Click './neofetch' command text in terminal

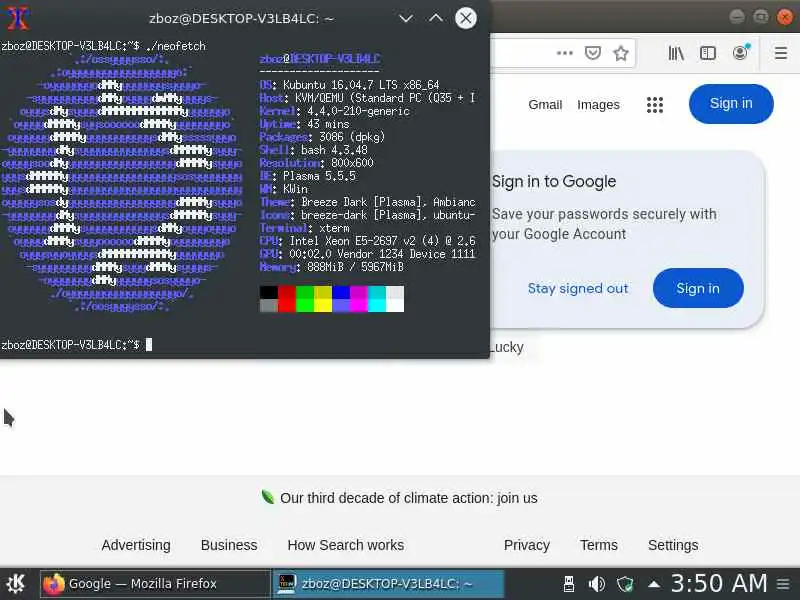point(176,46)
